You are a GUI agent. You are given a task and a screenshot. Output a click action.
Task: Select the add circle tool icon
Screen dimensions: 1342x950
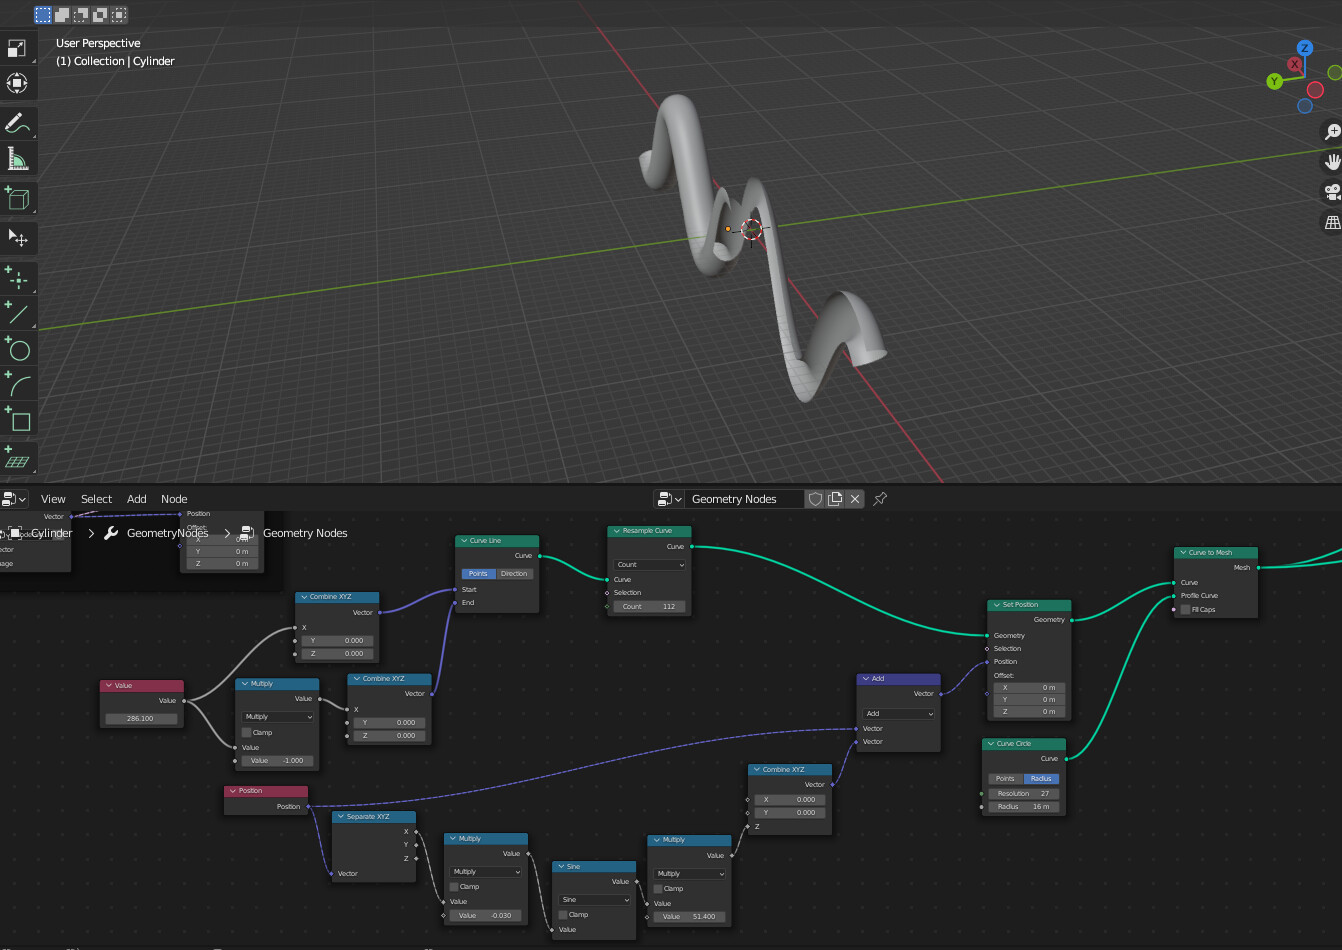17,349
